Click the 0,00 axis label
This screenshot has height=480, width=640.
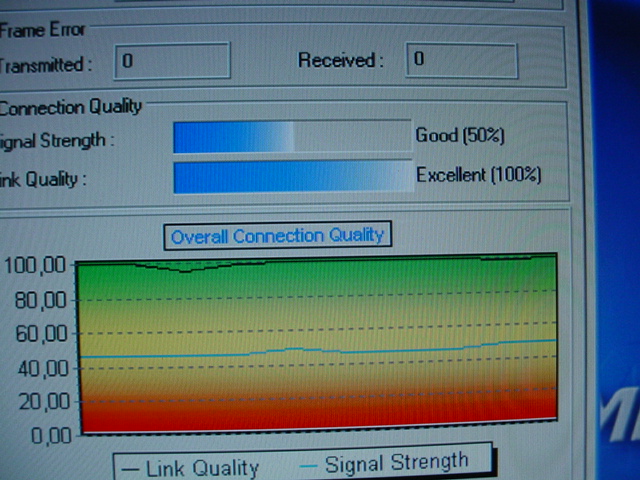(x=51, y=436)
